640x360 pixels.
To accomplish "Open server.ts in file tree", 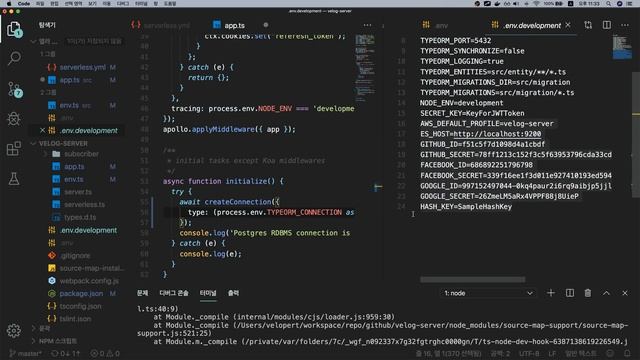I will pos(78,192).
